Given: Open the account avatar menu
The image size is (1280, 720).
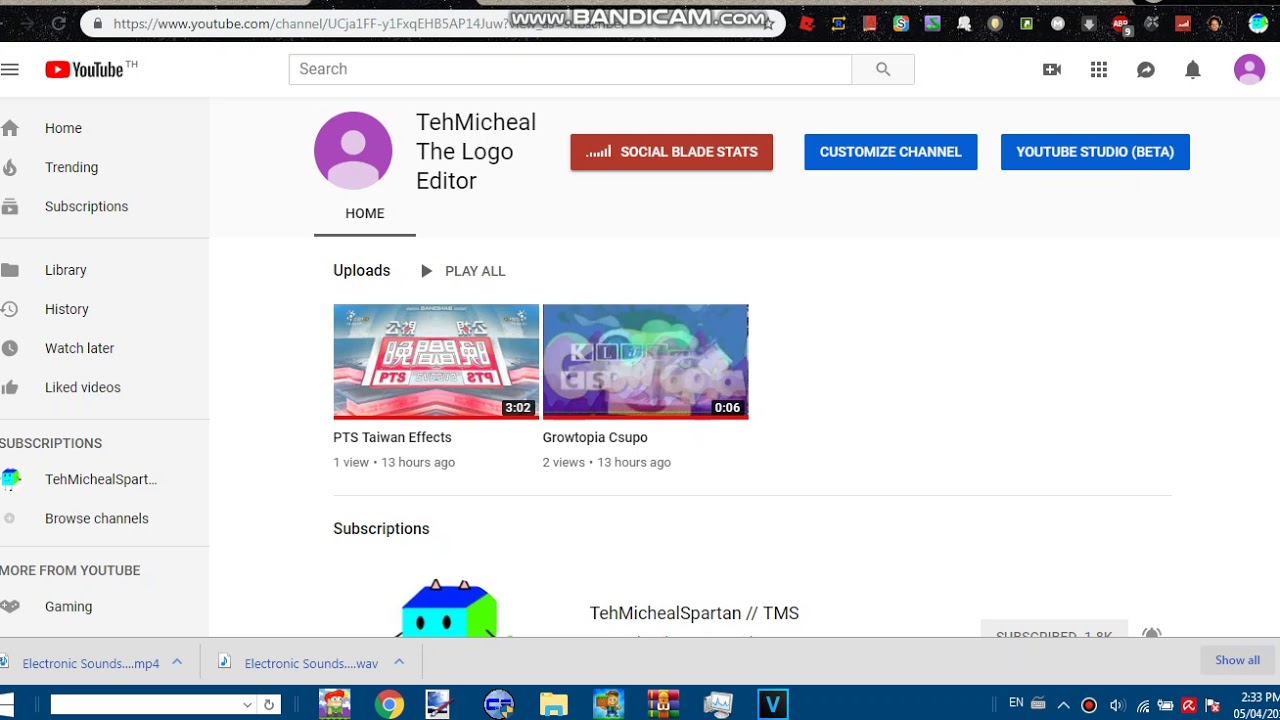Looking at the screenshot, I should click(x=1249, y=69).
